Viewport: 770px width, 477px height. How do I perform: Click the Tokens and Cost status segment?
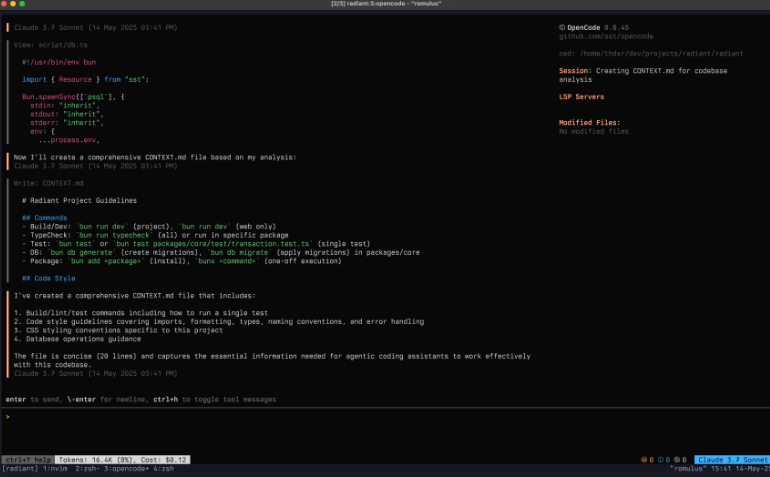click(122, 460)
